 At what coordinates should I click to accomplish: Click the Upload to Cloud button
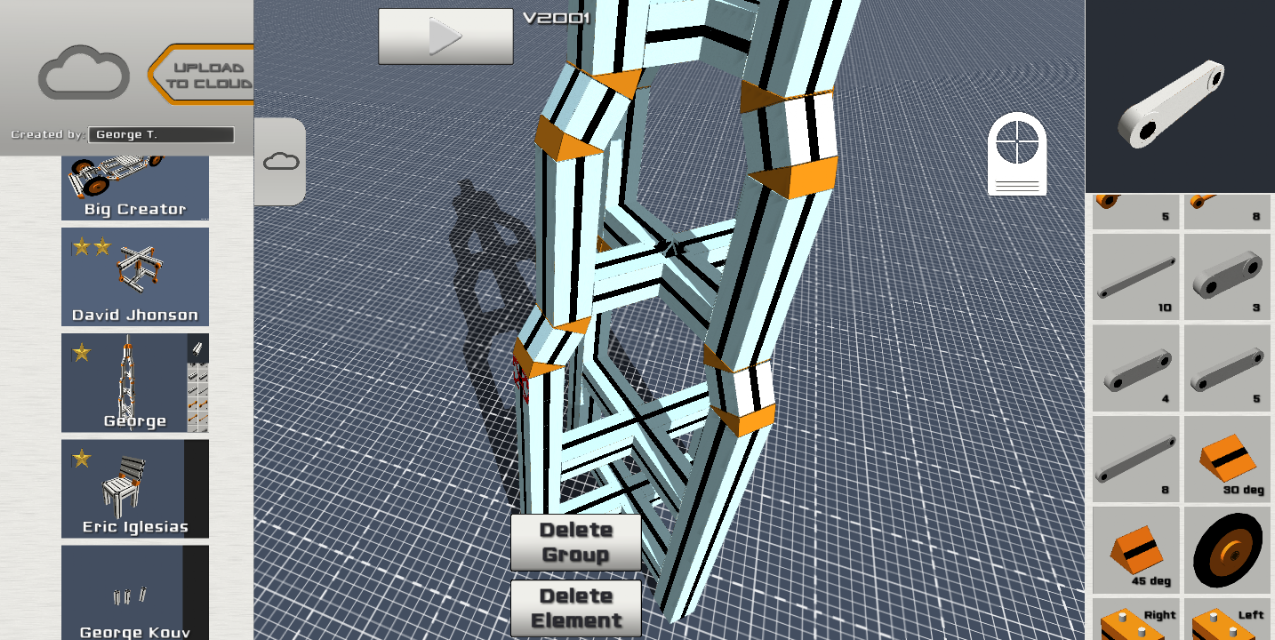(x=202, y=75)
